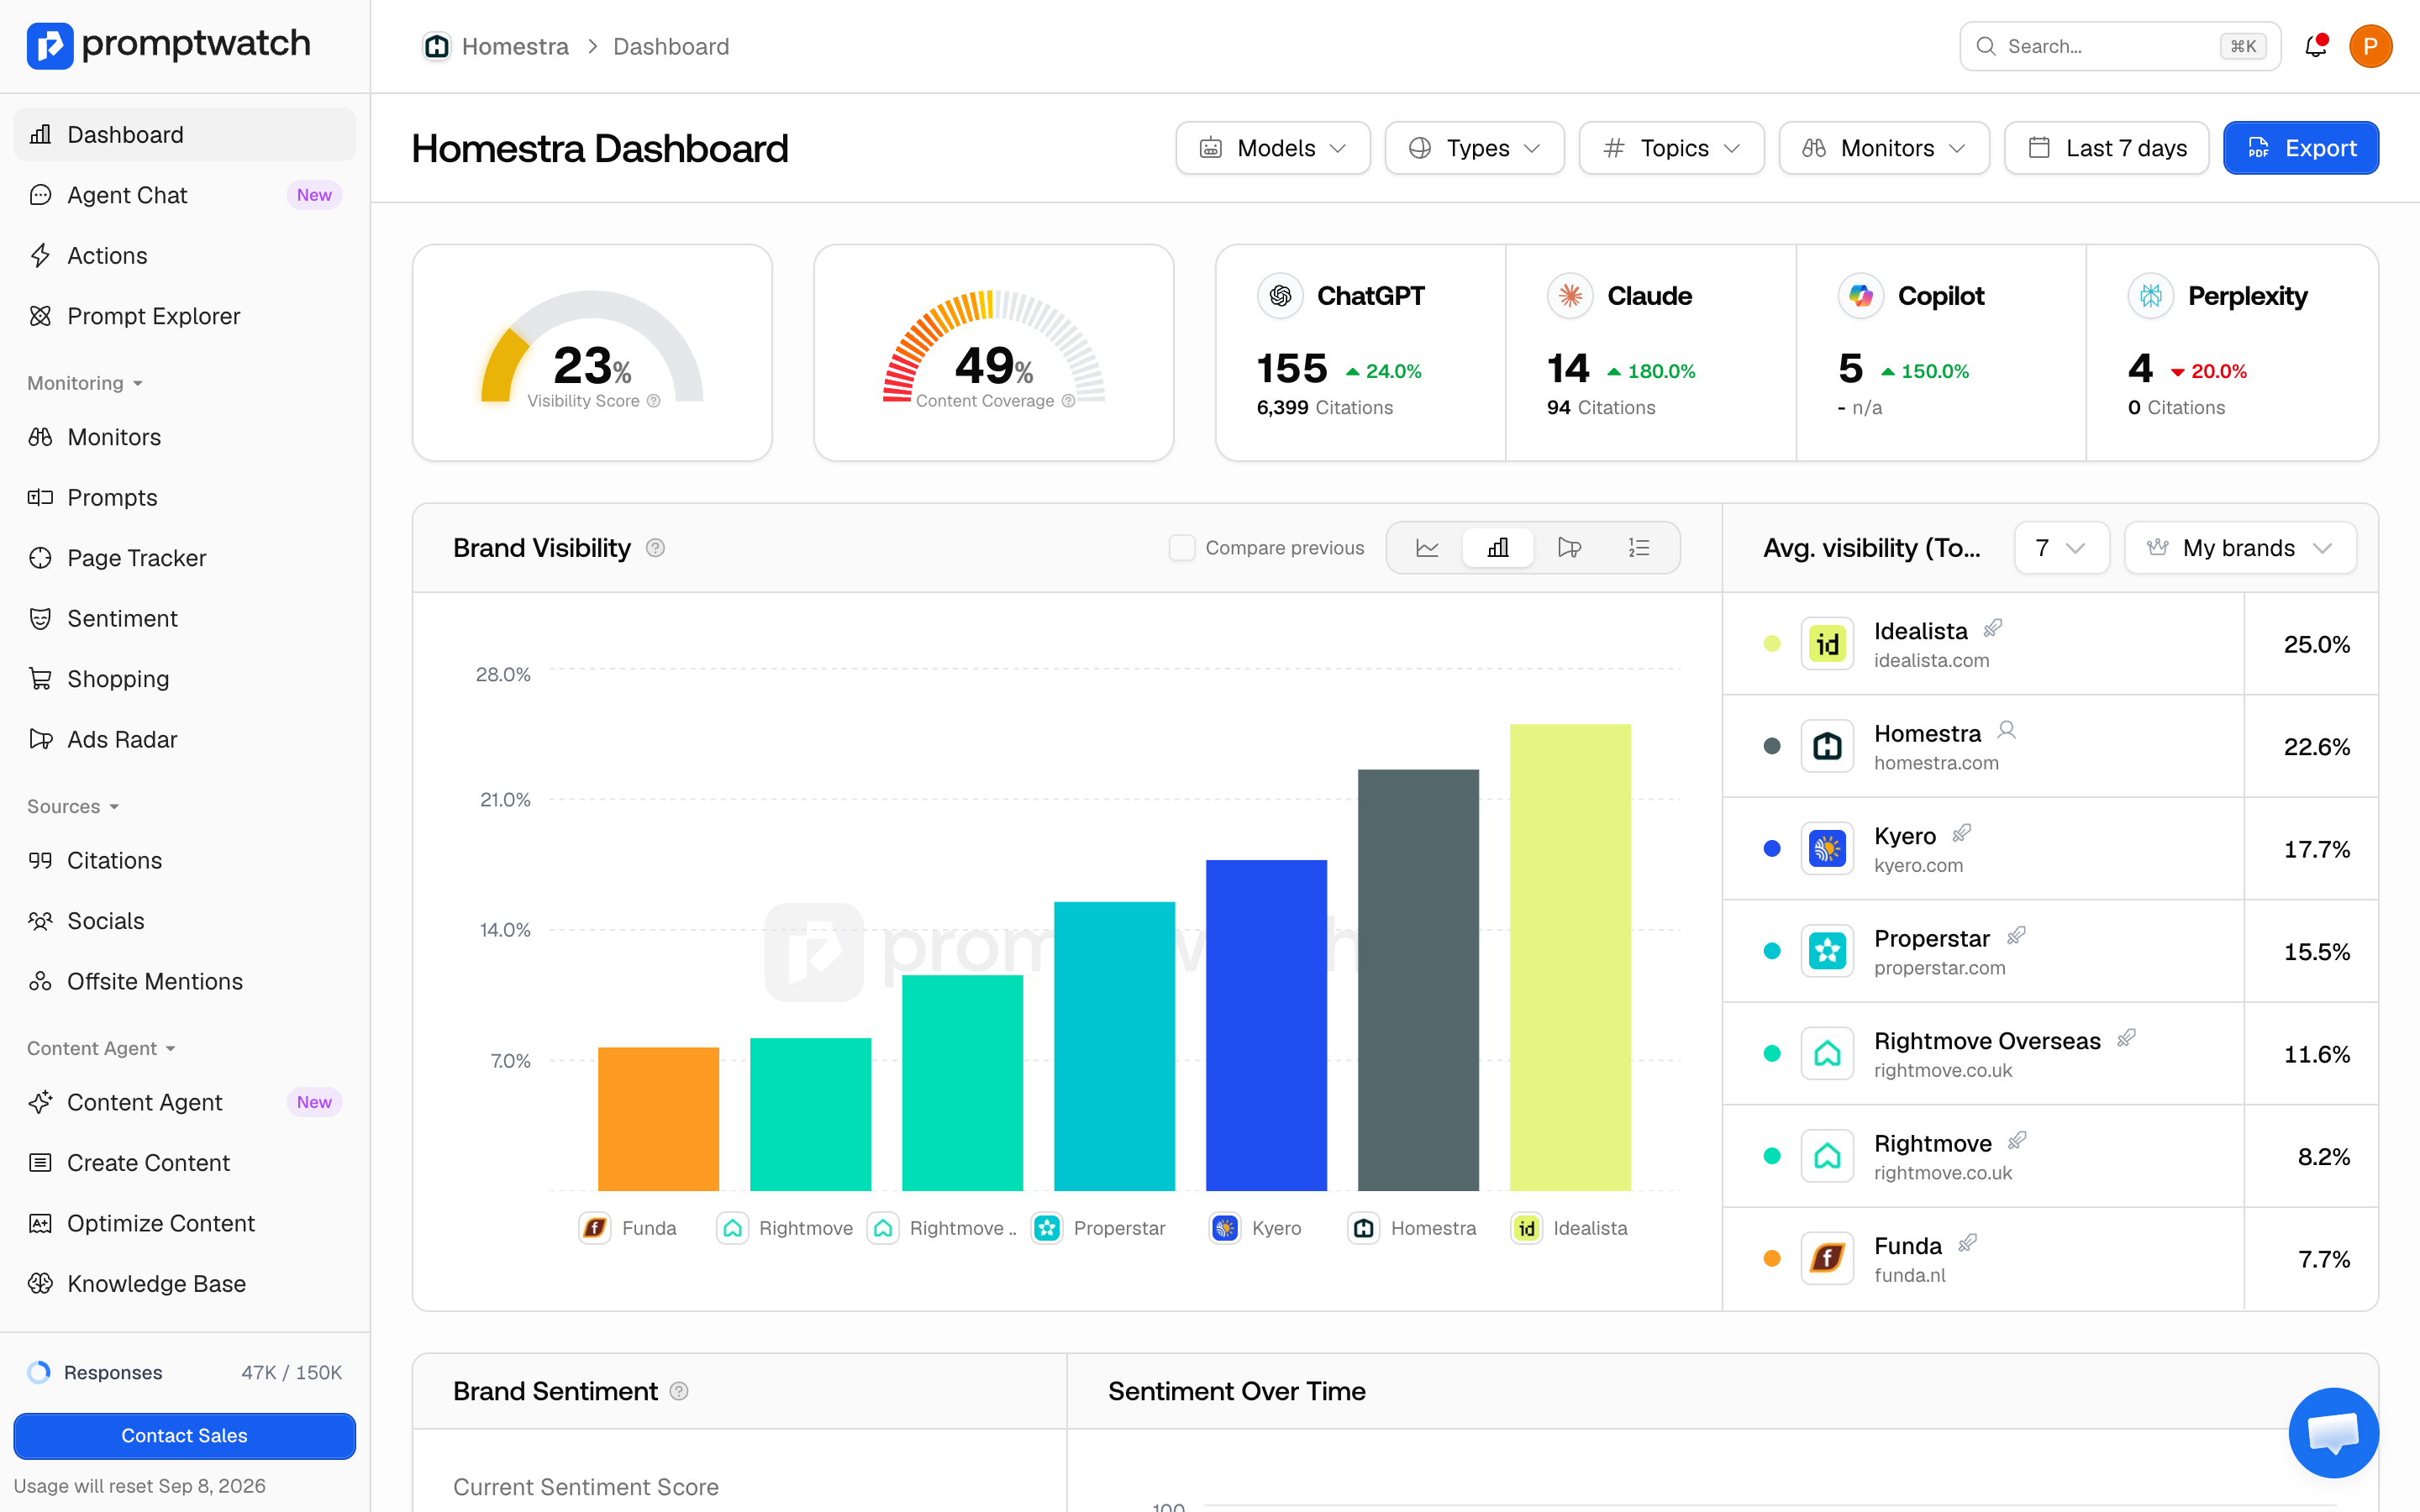Open the Models filter dropdown
The image size is (2420, 1512).
tap(1273, 148)
